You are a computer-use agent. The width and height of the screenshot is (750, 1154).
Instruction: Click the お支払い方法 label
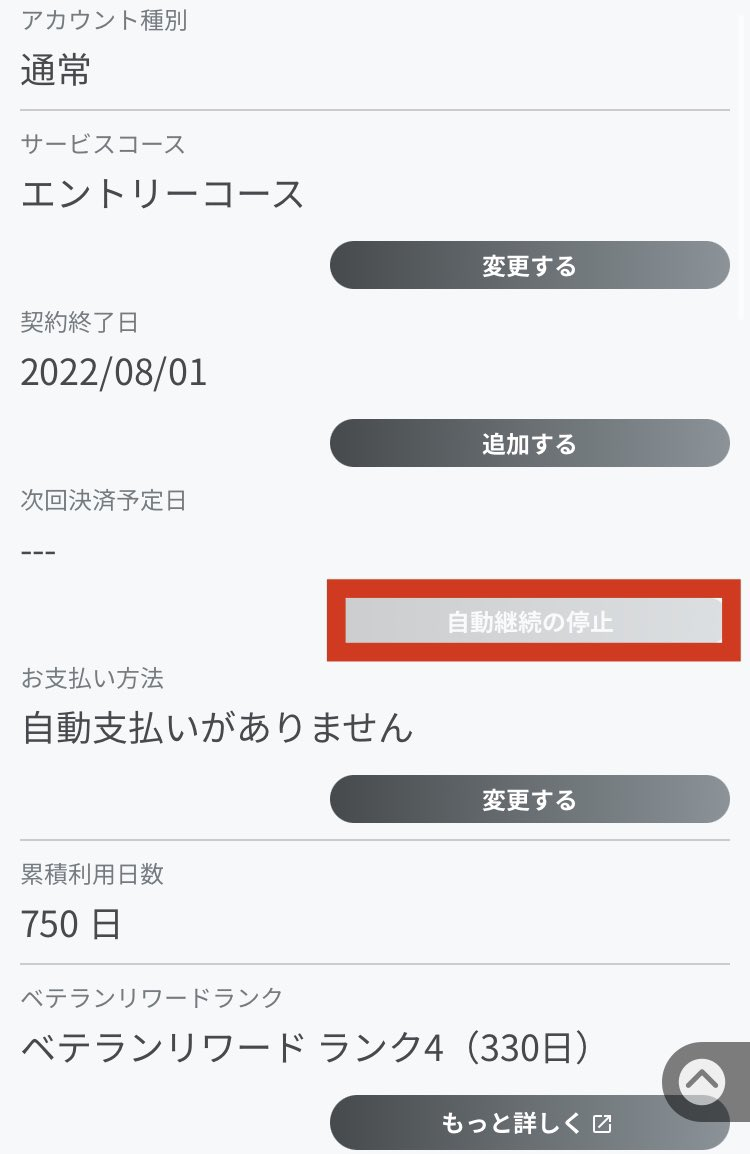[92, 679]
